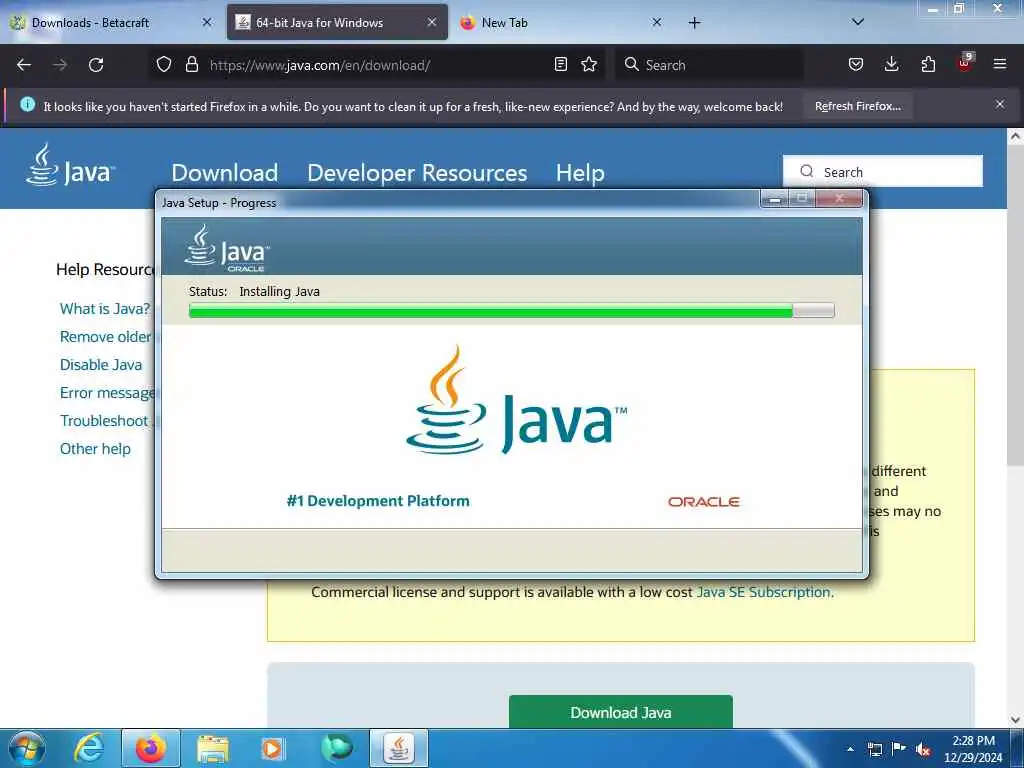Open Firefox hamburger menu
The height and width of the screenshot is (768, 1024).
(x=1000, y=64)
